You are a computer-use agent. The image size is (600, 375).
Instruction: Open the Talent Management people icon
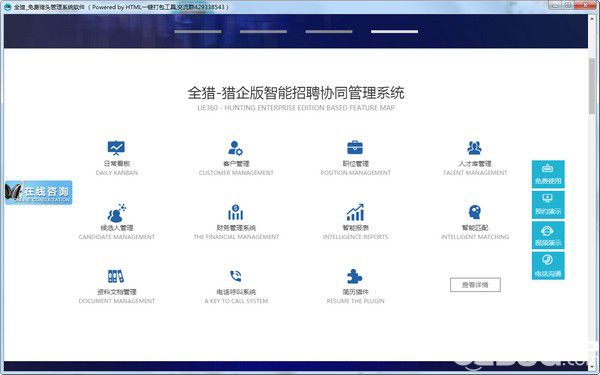(x=474, y=148)
